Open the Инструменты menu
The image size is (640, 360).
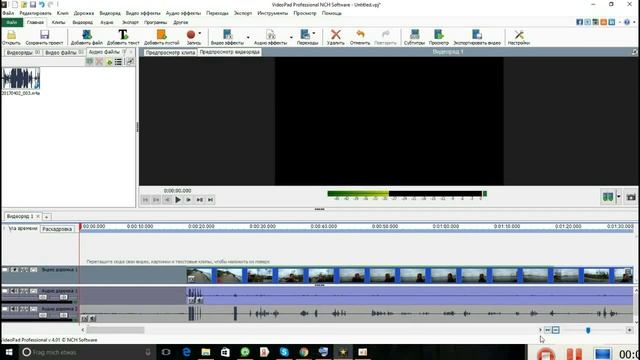[272, 13]
